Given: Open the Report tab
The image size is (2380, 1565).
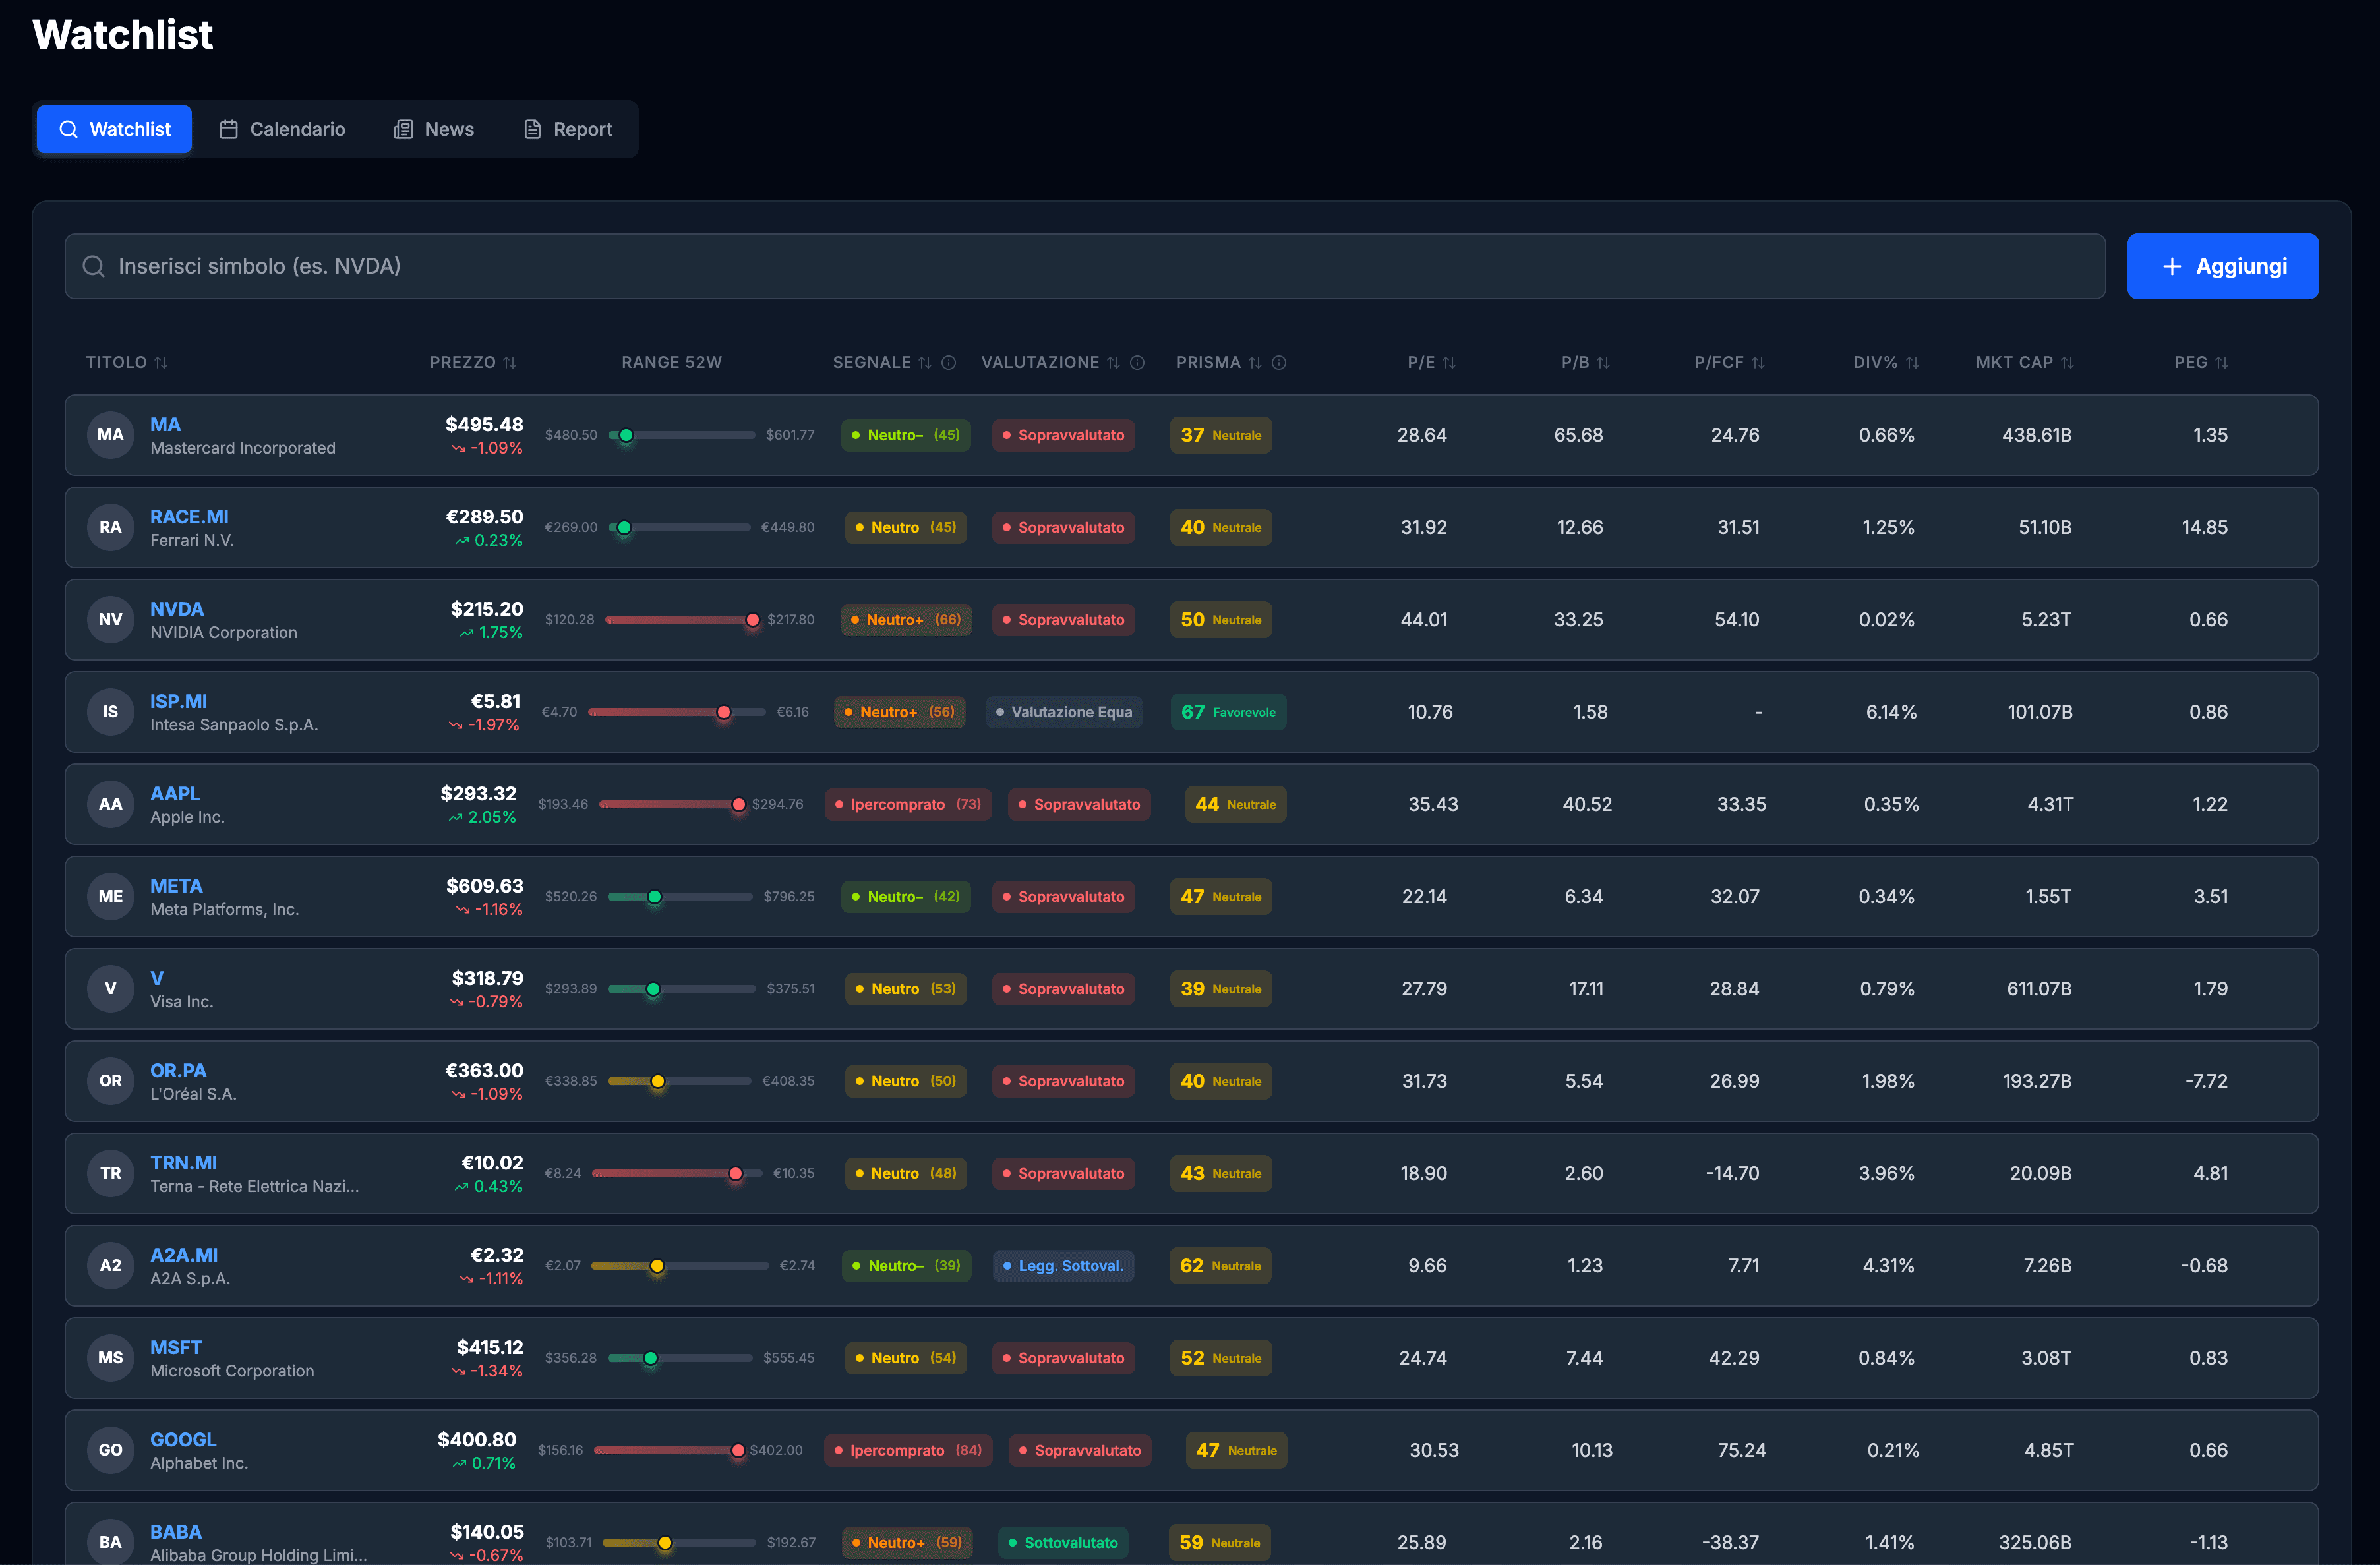Looking at the screenshot, I should pos(568,129).
